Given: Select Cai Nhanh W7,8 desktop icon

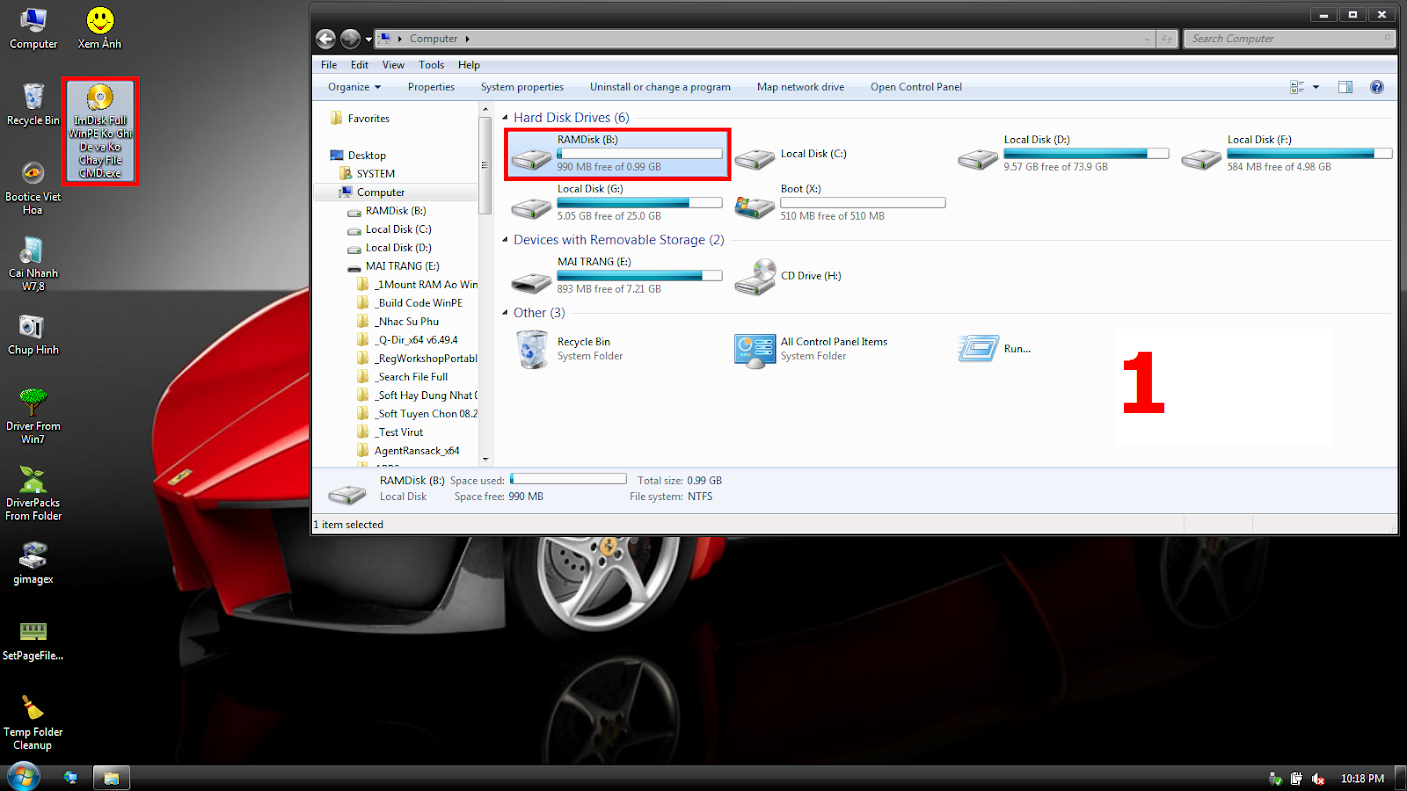Looking at the screenshot, I should pyautogui.click(x=33, y=264).
